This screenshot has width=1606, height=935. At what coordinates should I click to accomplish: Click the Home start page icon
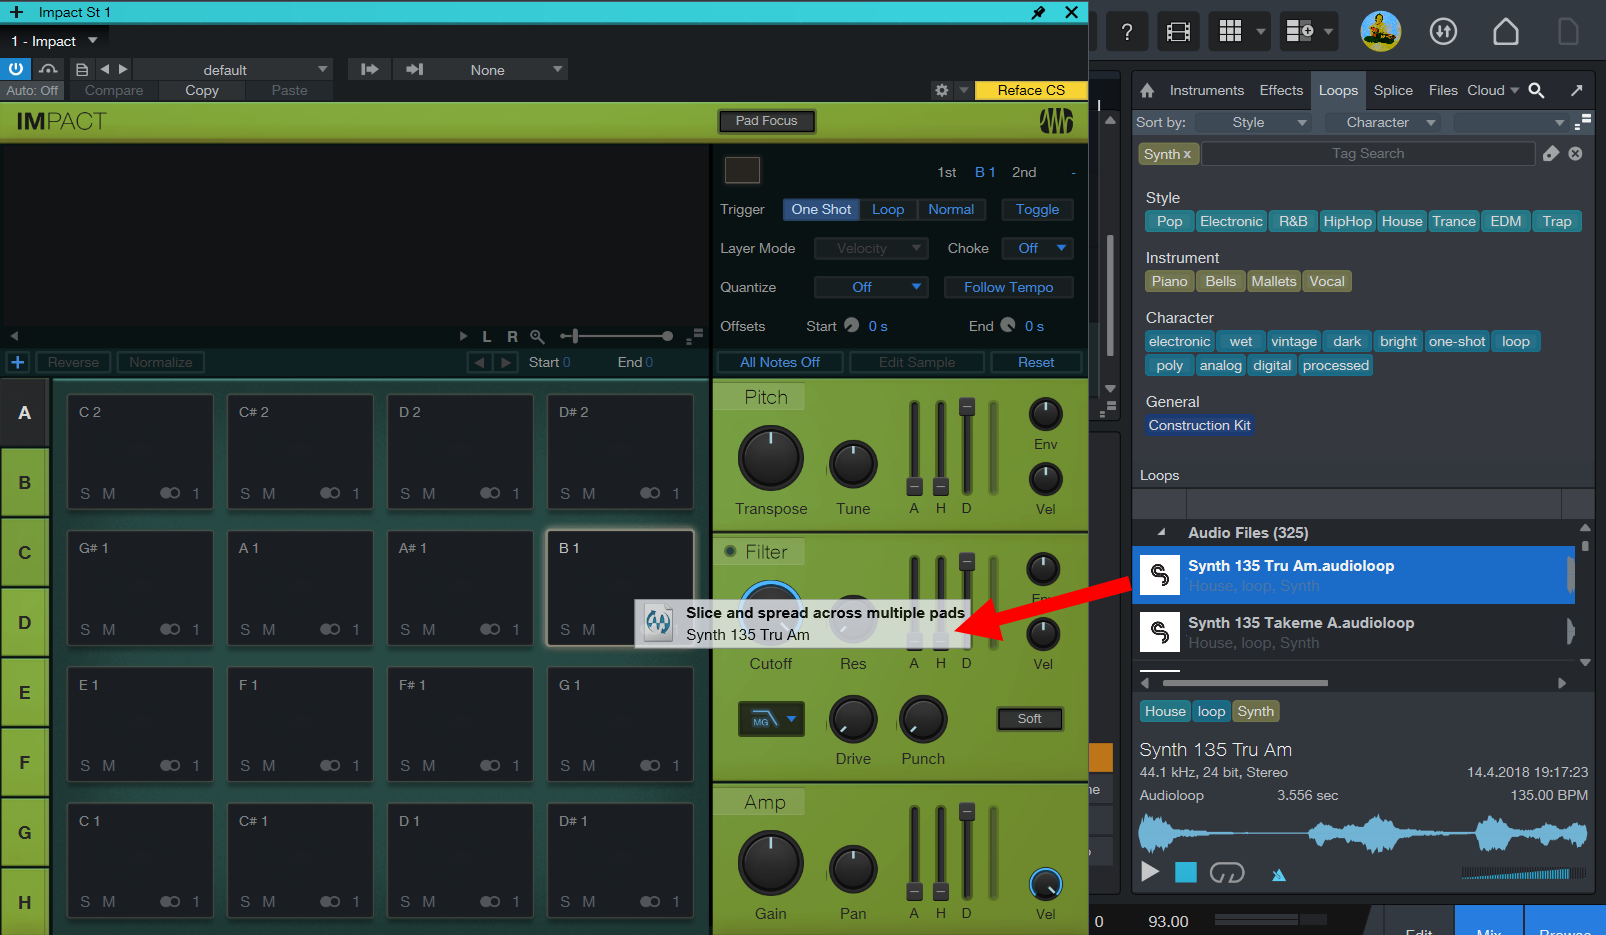click(x=1506, y=32)
